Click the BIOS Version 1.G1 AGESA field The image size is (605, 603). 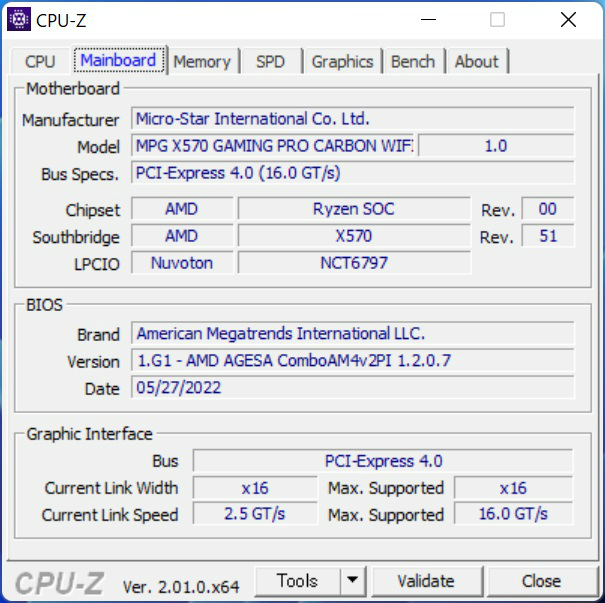(x=352, y=360)
